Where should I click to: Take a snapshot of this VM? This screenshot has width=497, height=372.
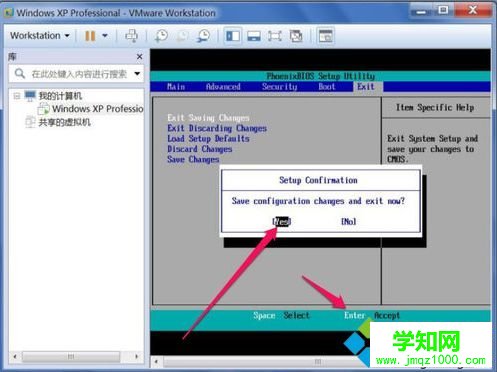(161, 36)
